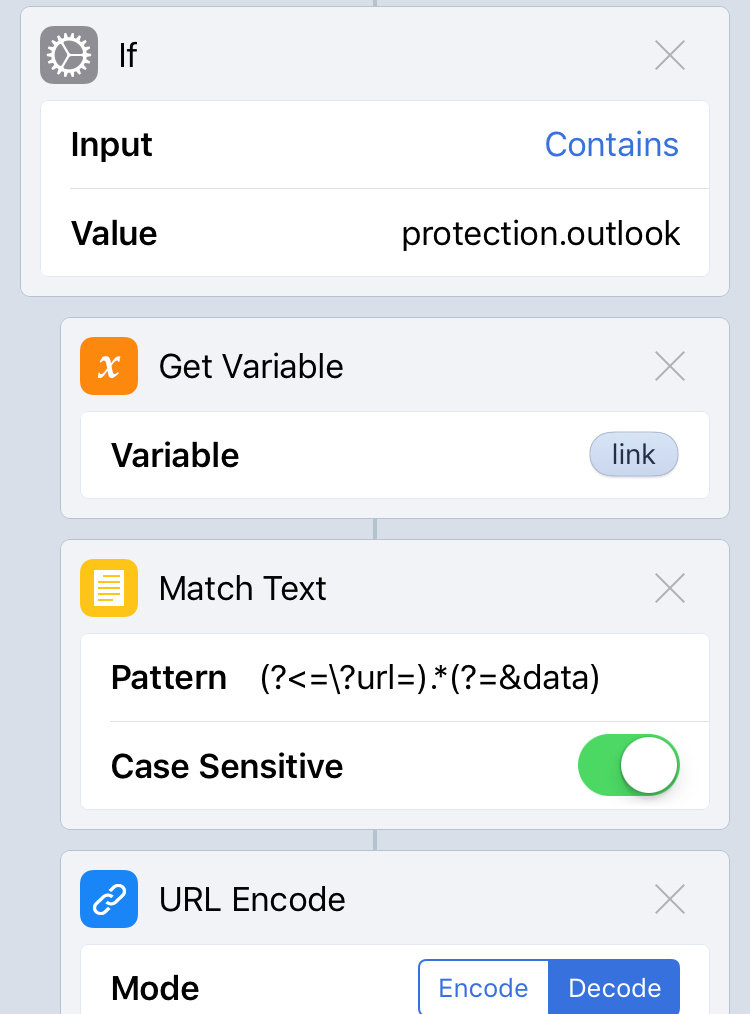
Task: Remove the Match Text action
Action: [669, 588]
